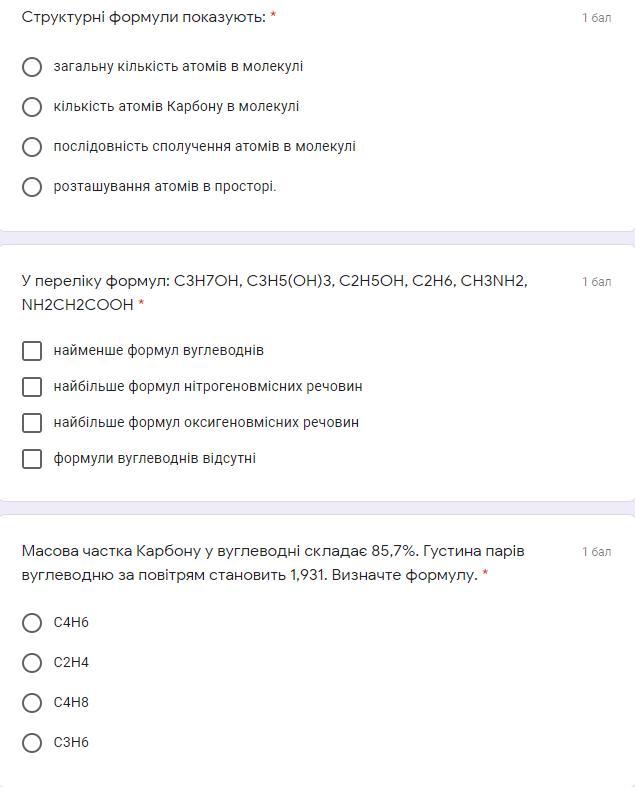Viewport: 635px width, 787px height.
Task: Choose the C2H4 radio option
Action: click(x=32, y=663)
